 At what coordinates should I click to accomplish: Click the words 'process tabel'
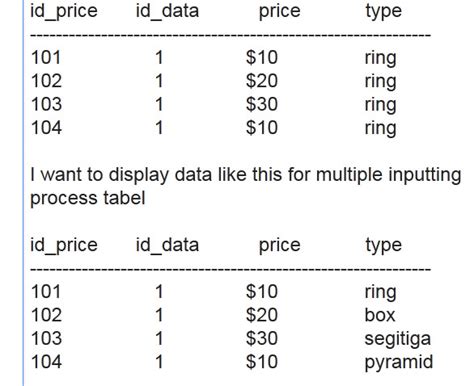(88, 199)
